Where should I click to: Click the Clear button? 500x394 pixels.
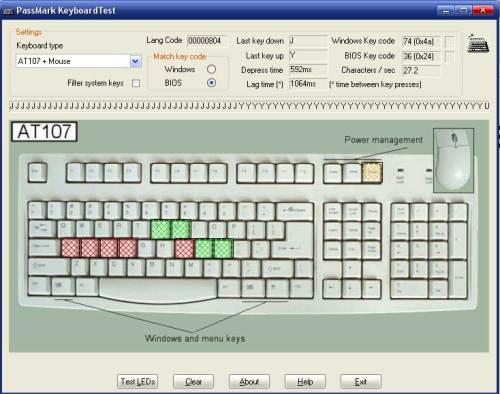pos(193,382)
